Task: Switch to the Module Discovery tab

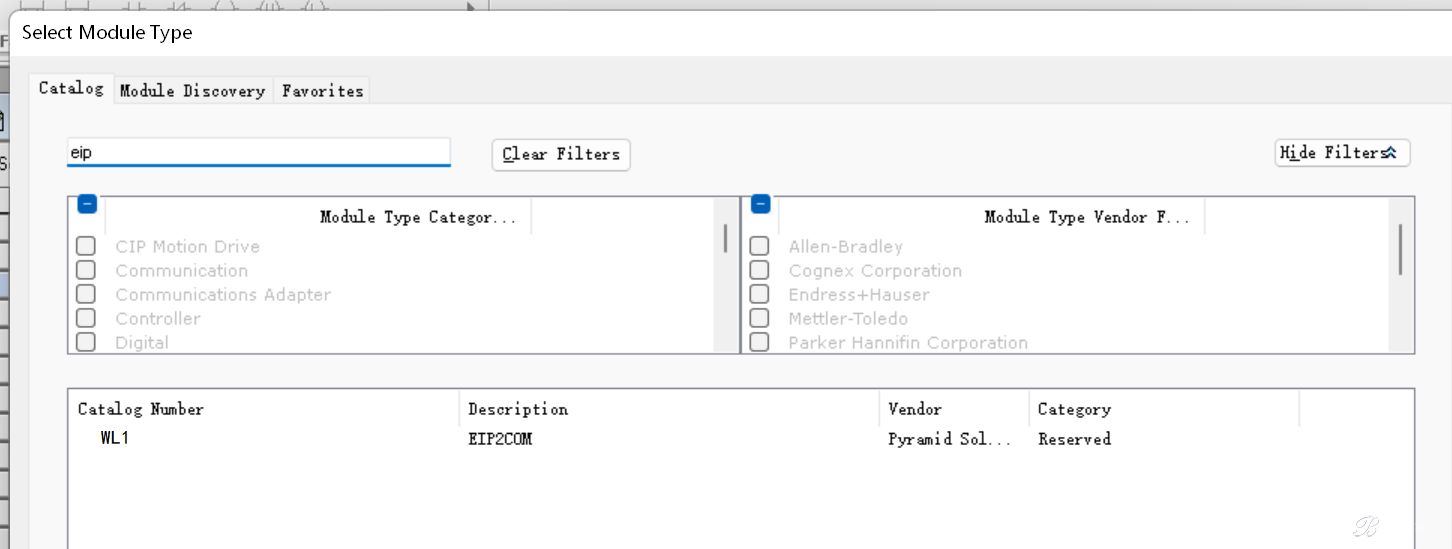Action: coord(192,90)
